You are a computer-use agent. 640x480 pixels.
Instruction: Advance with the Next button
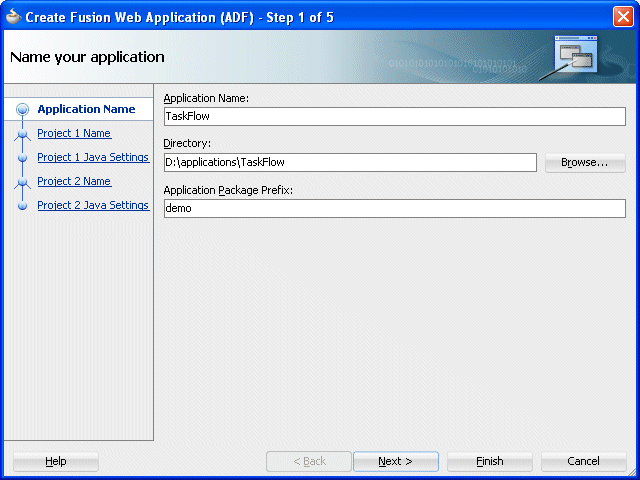click(396, 461)
